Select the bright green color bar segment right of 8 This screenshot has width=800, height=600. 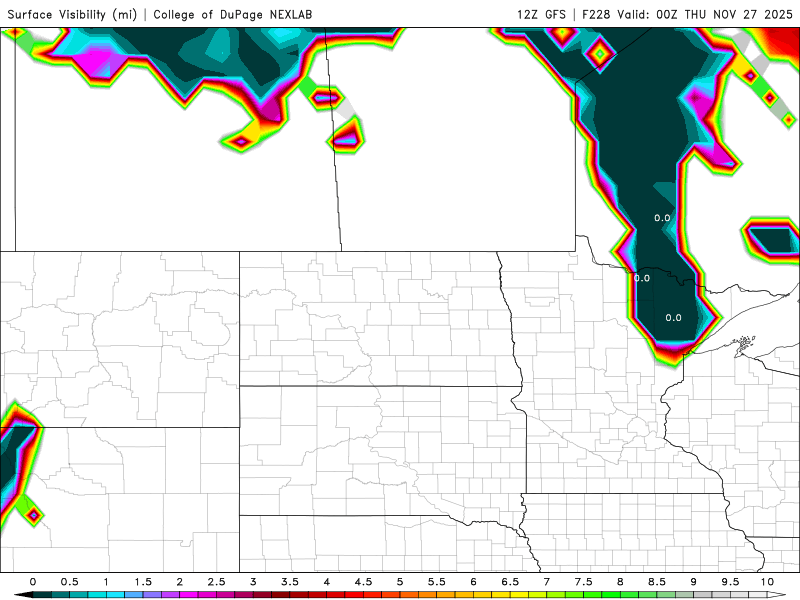coord(630,595)
